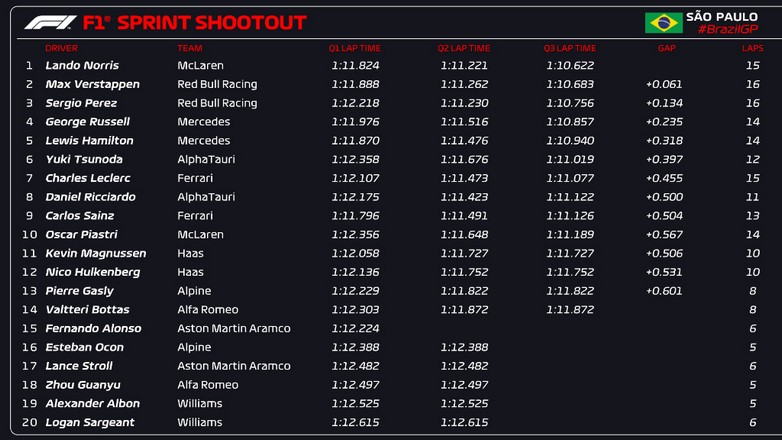Click the Sprint Shootout title
Image resolution: width=782 pixels, height=440 pixels.
pyautogui.click(x=195, y=22)
